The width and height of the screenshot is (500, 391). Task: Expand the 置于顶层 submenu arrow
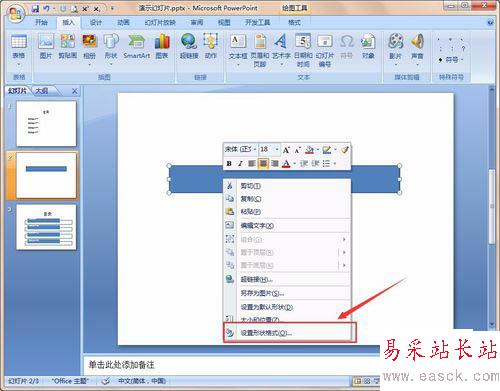point(344,252)
